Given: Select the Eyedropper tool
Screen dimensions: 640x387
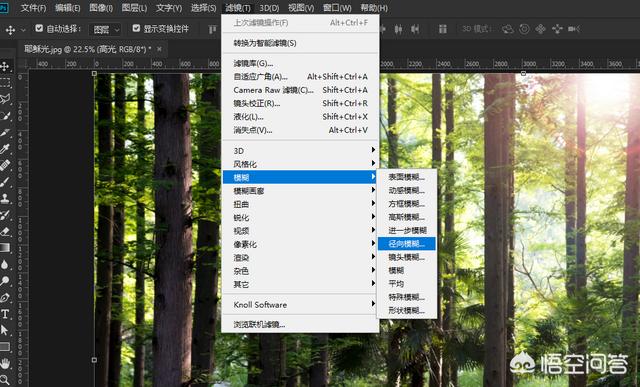Looking at the screenshot, I should 5,149.
